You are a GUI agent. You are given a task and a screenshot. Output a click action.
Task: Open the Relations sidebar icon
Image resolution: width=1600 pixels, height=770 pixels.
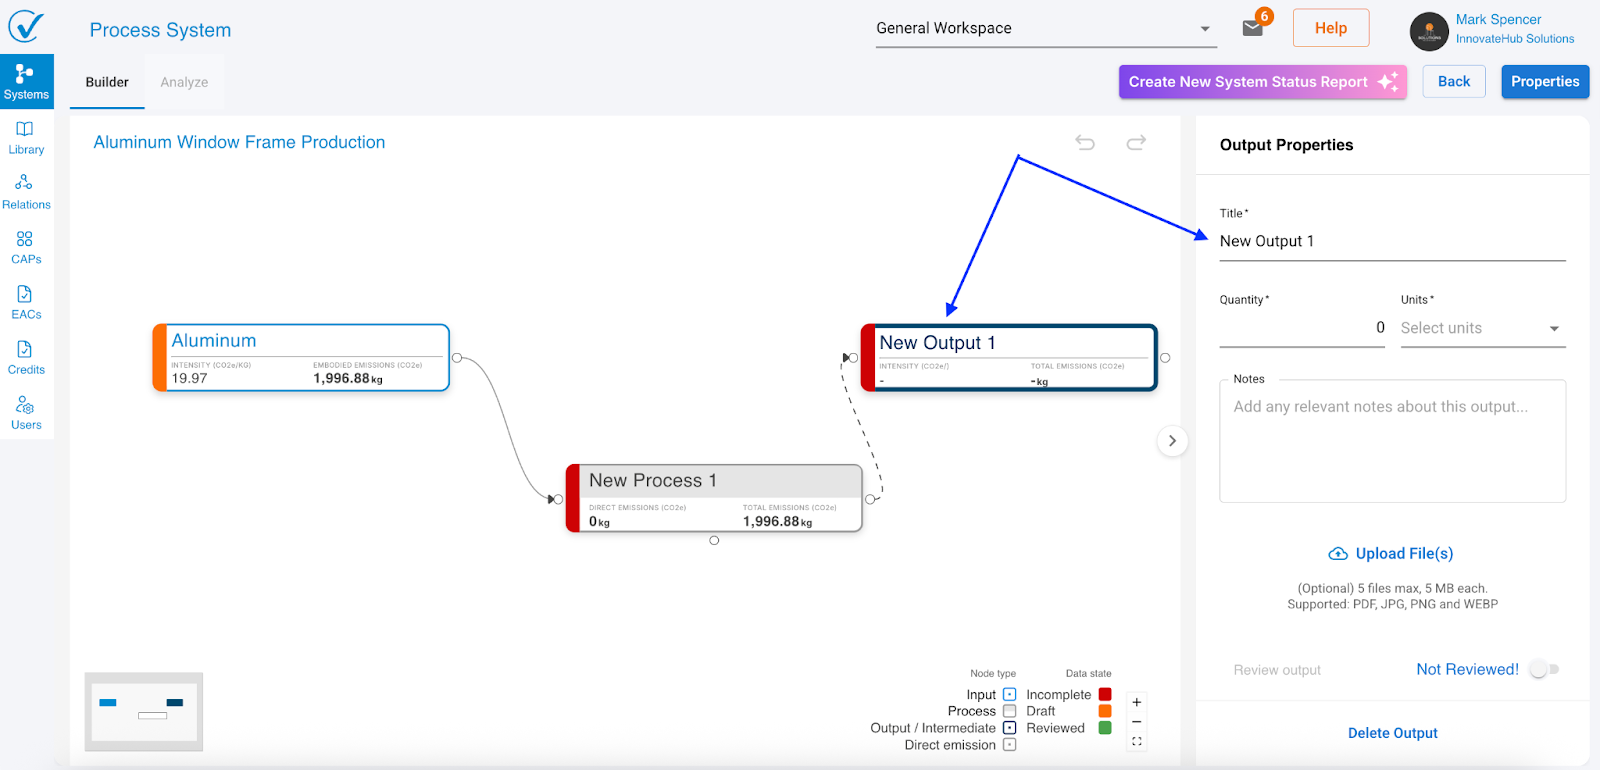(26, 192)
